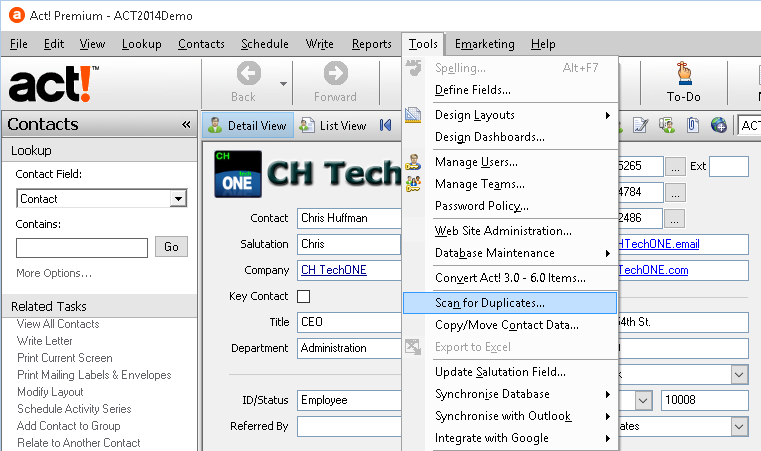Open the Lookup menu
Screen dimensions: 761x451
pyautogui.click(x=141, y=44)
